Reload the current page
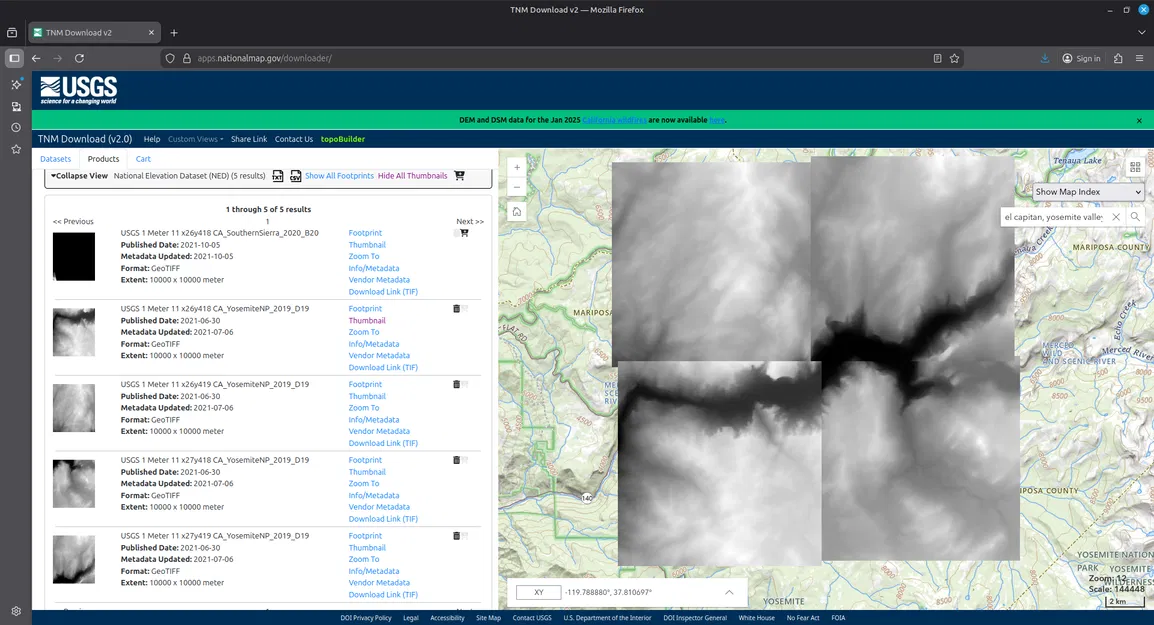Viewport: 1154px width, 625px height. (79, 58)
